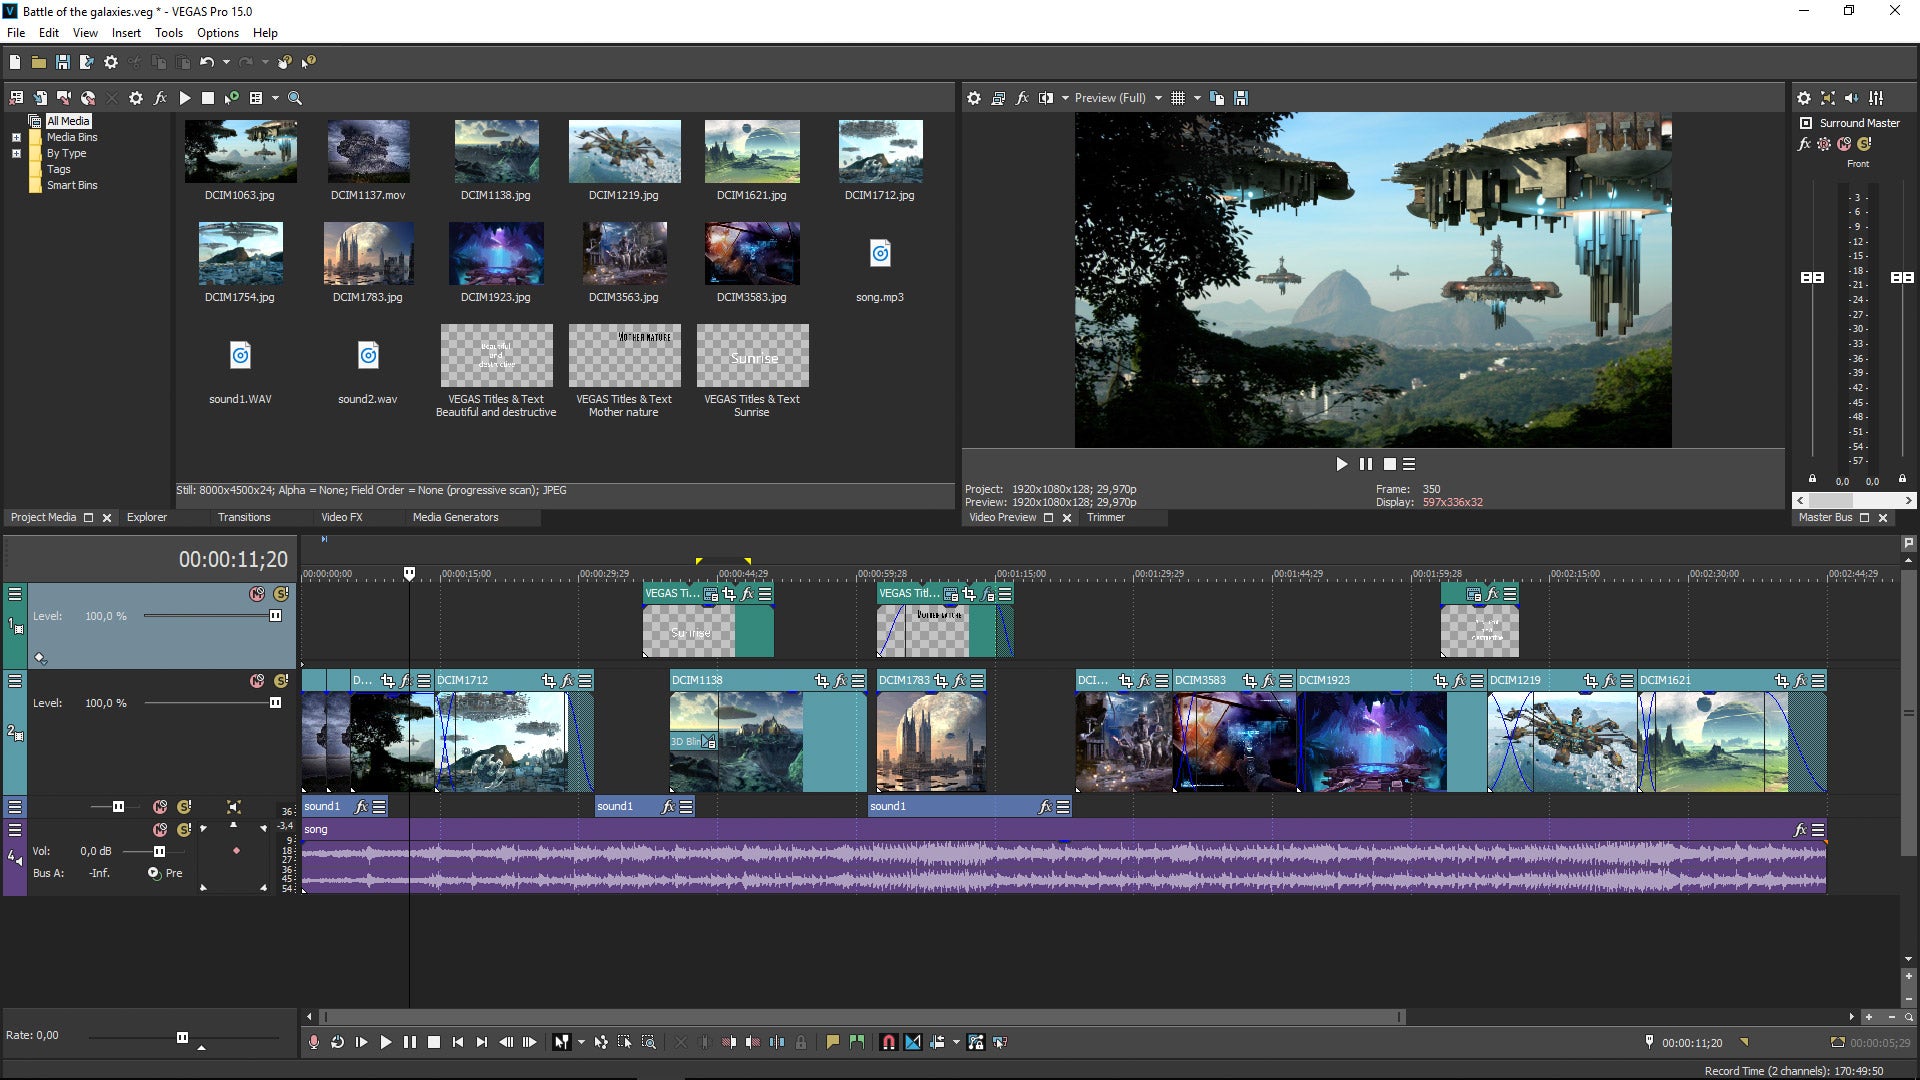
Task: Toggle the mute button on song audio track
Action: (x=158, y=828)
